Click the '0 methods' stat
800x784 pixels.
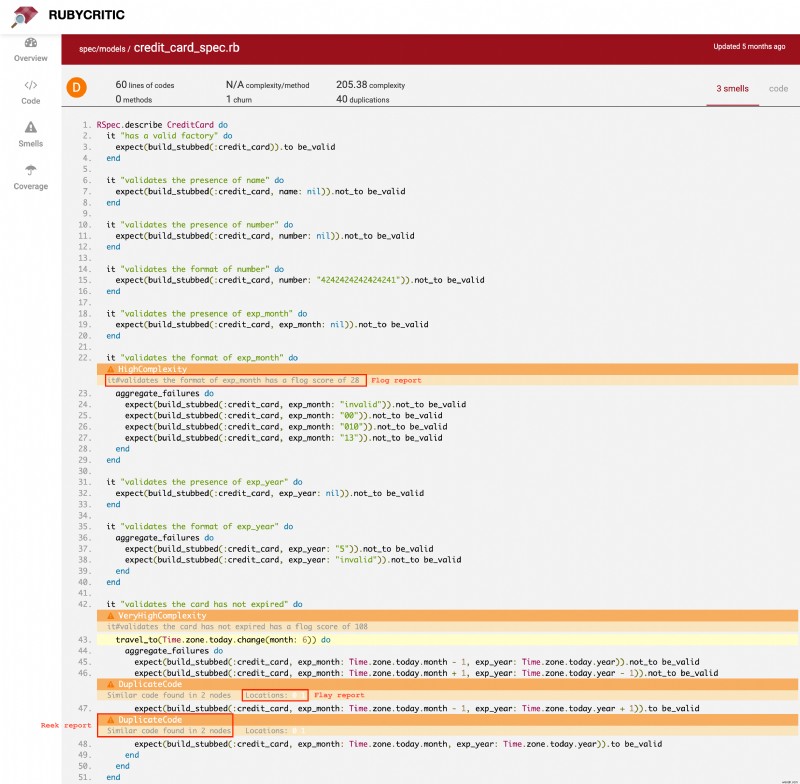click(x=134, y=99)
